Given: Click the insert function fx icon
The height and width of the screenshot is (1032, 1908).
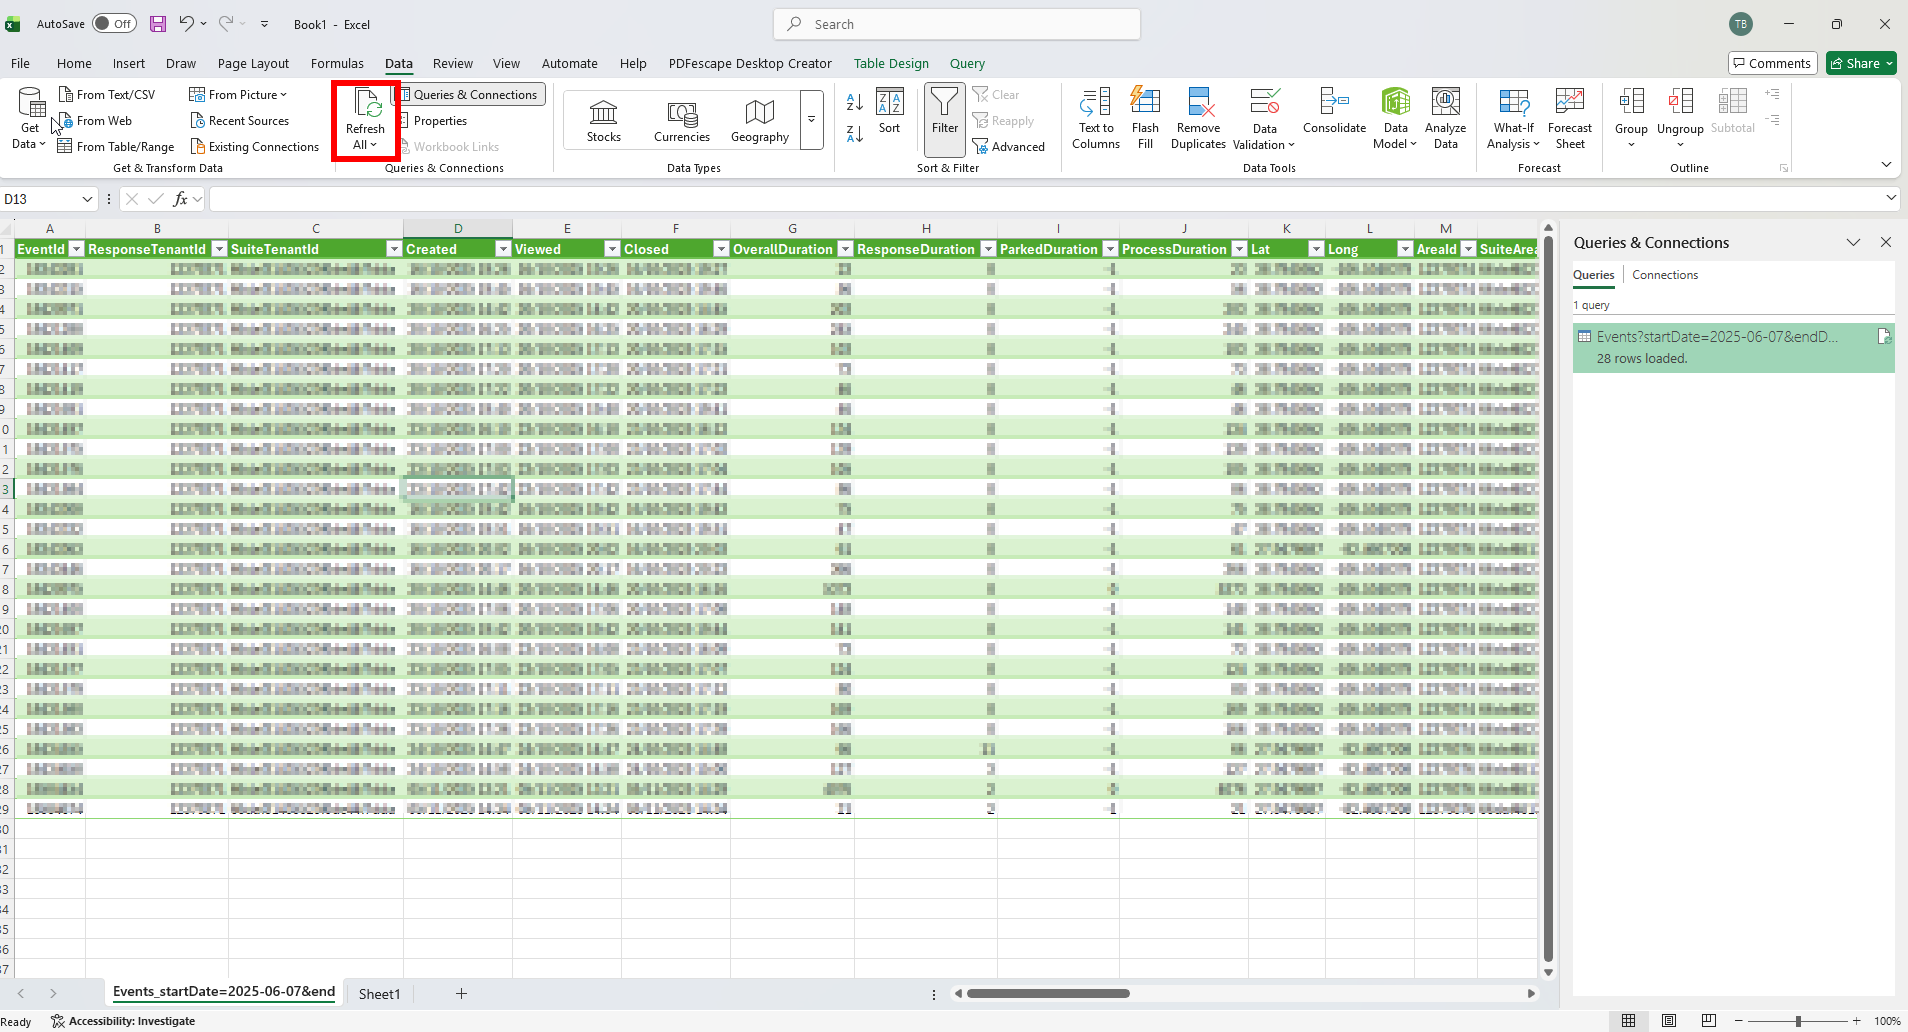Looking at the screenshot, I should [x=181, y=199].
